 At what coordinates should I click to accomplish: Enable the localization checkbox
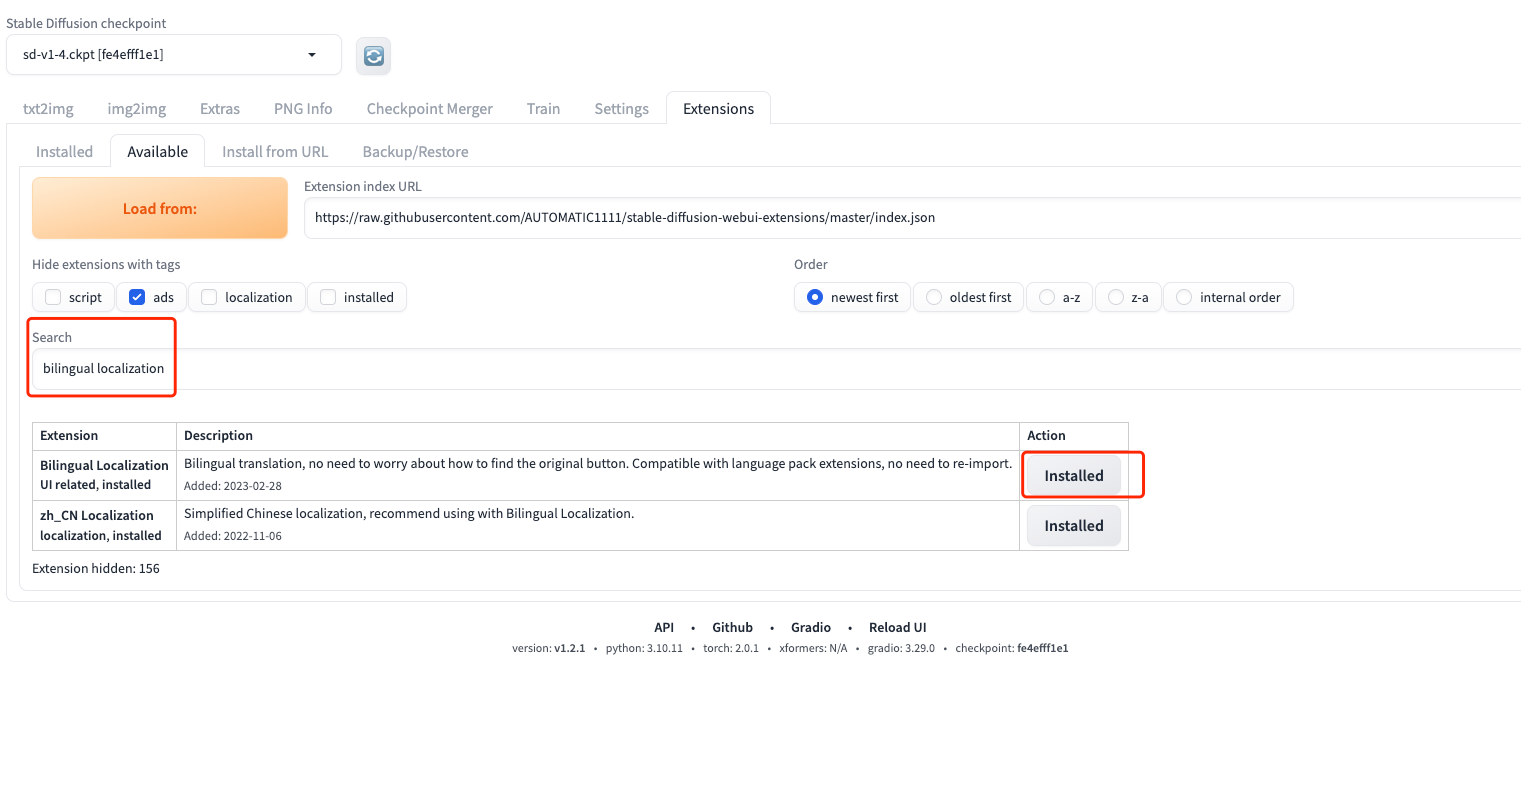(208, 297)
